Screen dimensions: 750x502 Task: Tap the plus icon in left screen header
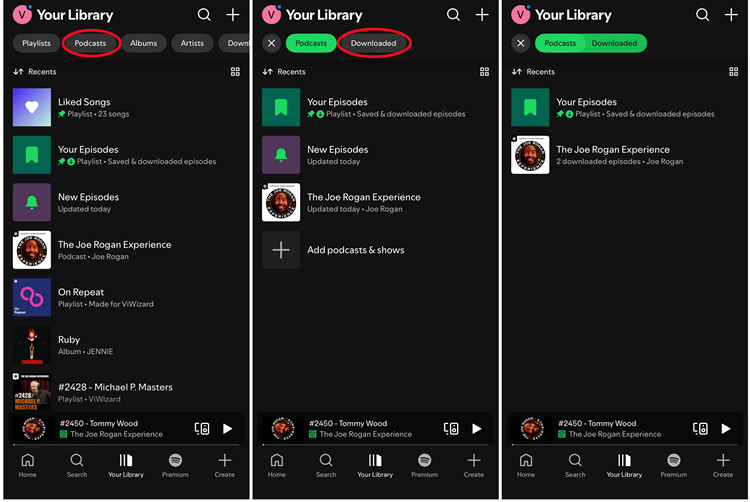tap(233, 15)
